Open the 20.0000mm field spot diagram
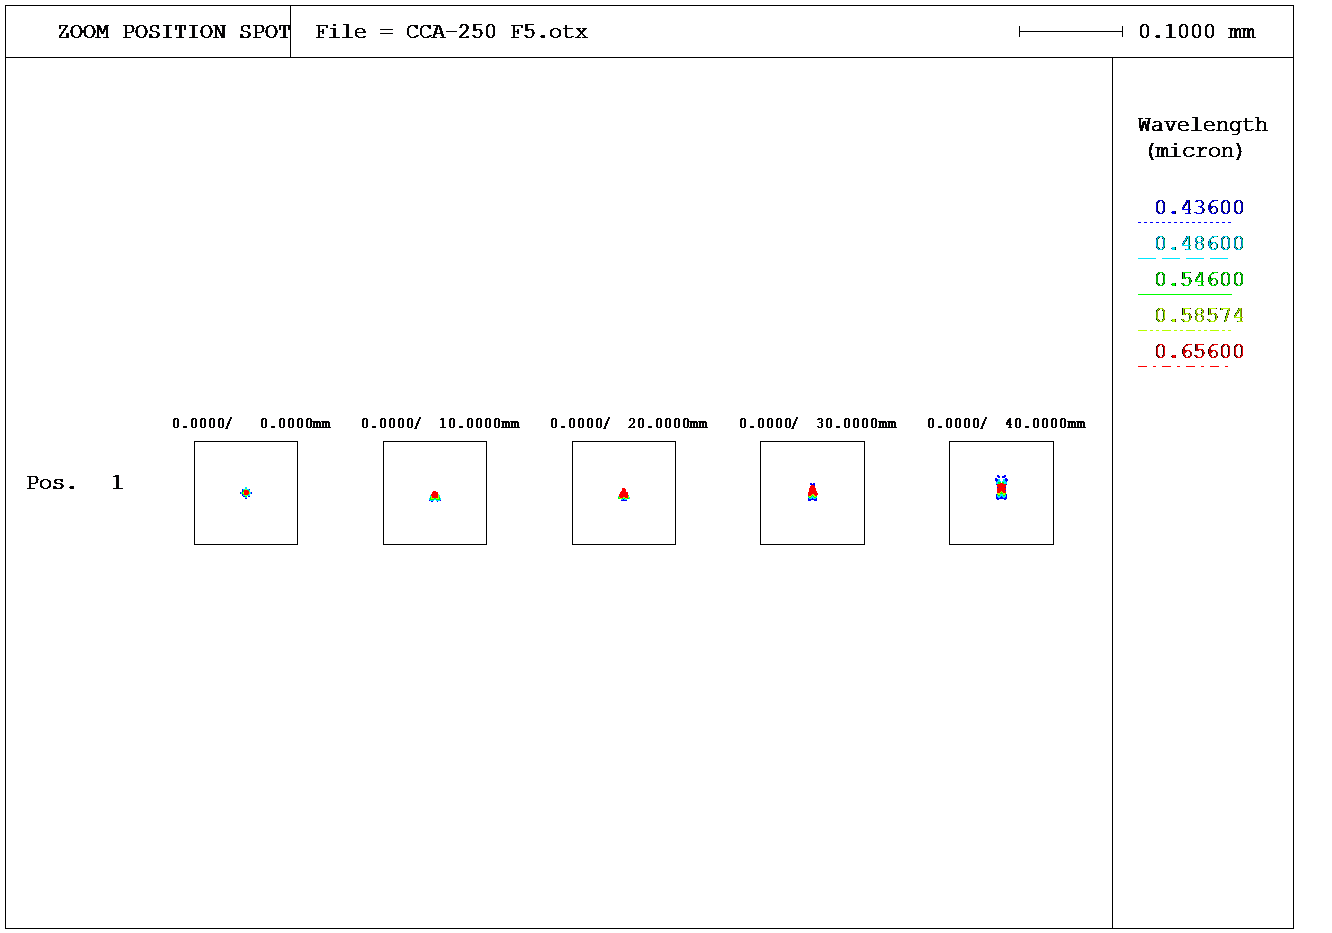Image resolution: width=1332 pixels, height=933 pixels. pyautogui.click(x=624, y=493)
